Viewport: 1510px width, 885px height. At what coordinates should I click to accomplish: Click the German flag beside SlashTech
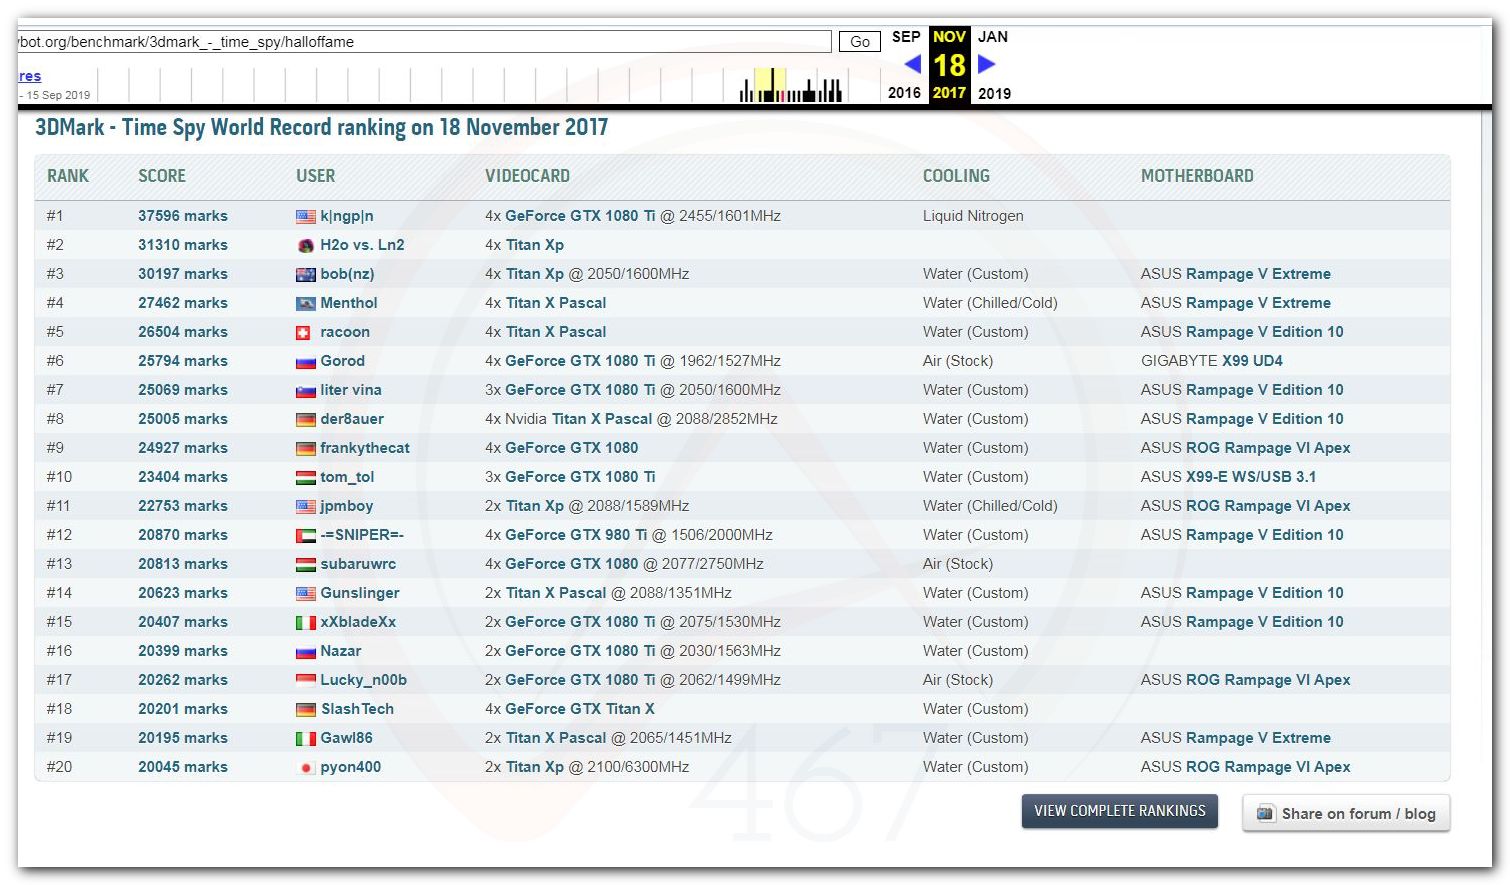pyautogui.click(x=306, y=709)
